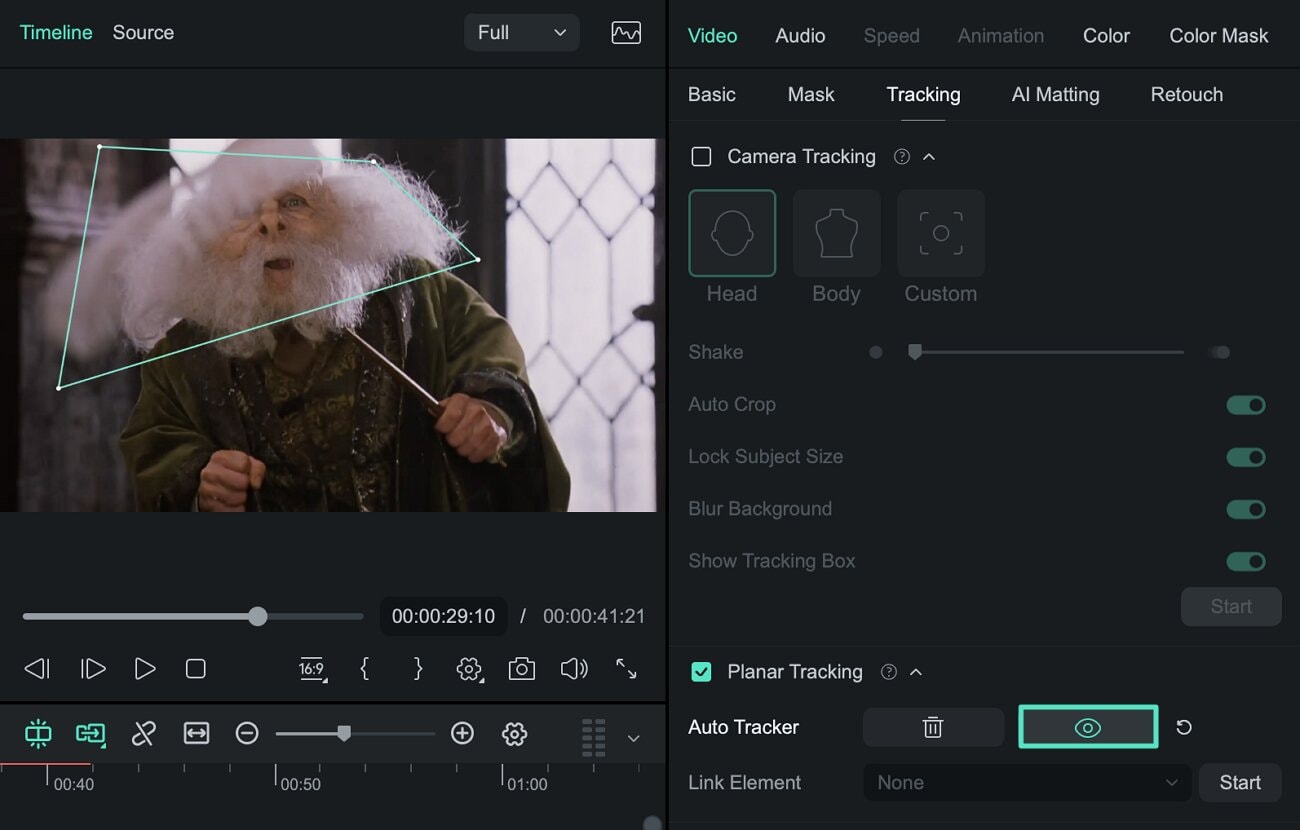The height and width of the screenshot is (830, 1300).
Task: Open the track height grid icon
Action: click(594, 737)
